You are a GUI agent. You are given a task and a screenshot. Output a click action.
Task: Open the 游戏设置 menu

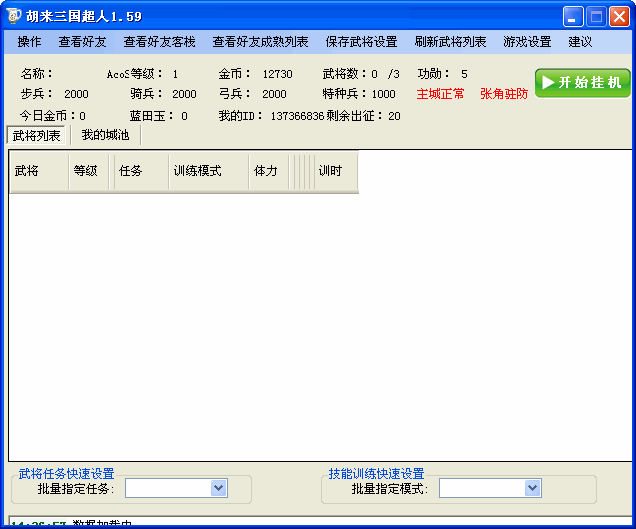tap(527, 42)
